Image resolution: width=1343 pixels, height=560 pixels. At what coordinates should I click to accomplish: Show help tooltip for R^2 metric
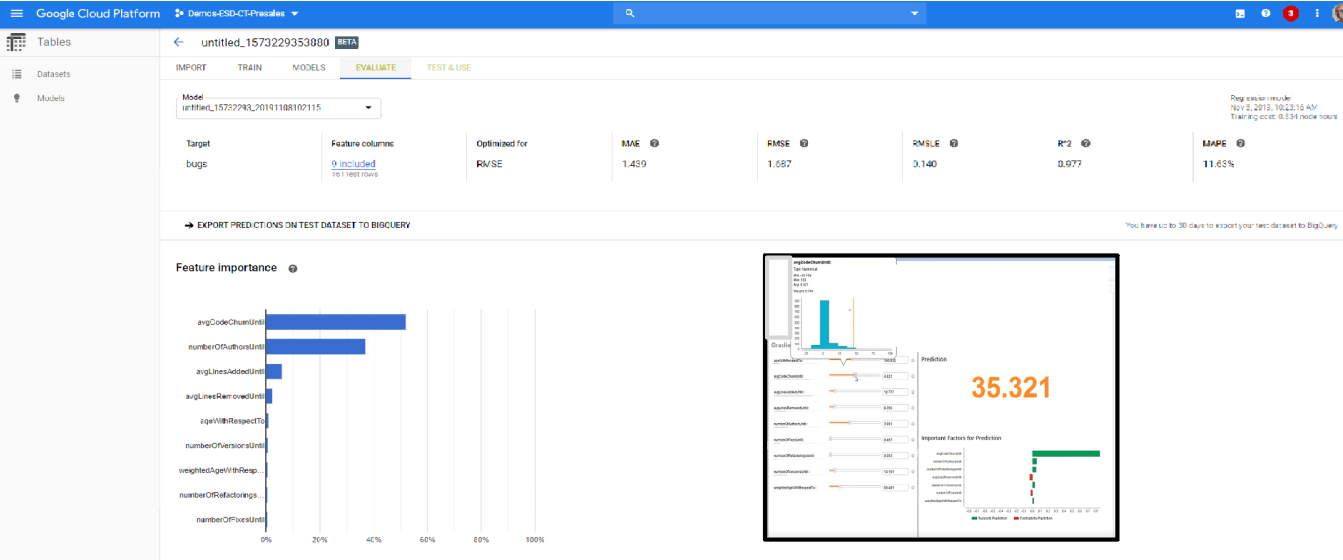click(1086, 143)
